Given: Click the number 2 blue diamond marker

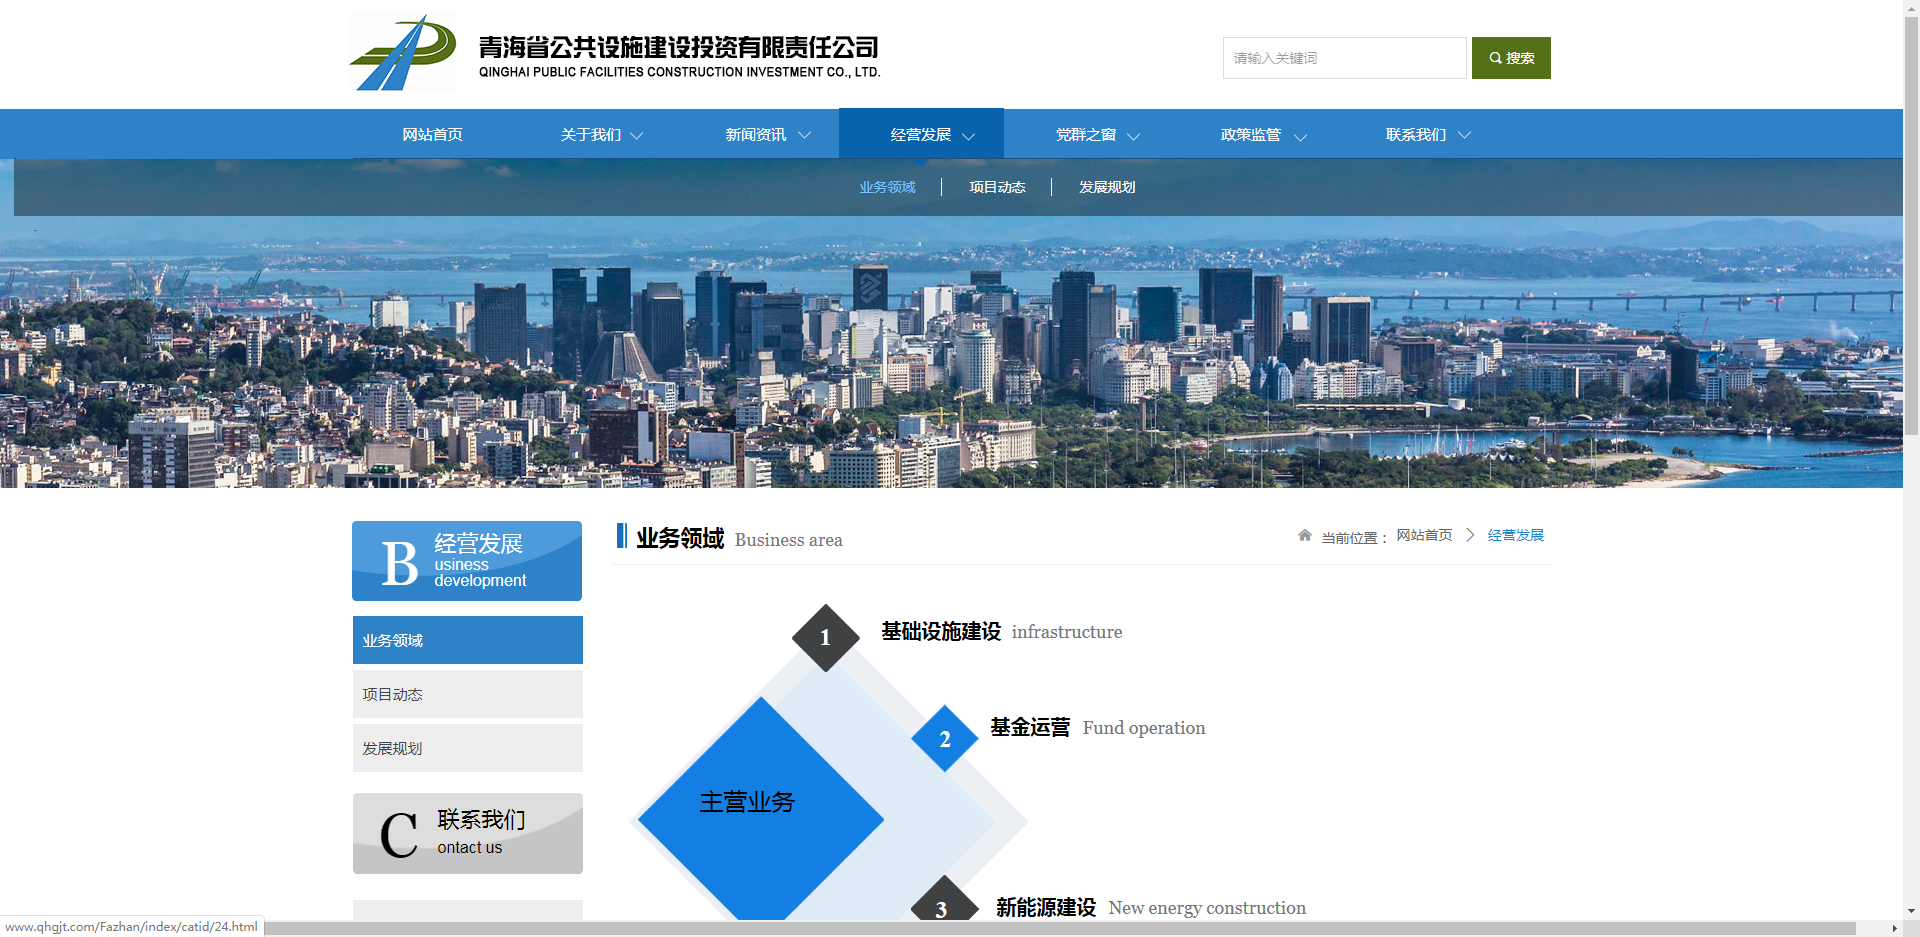Looking at the screenshot, I should pos(945,739).
